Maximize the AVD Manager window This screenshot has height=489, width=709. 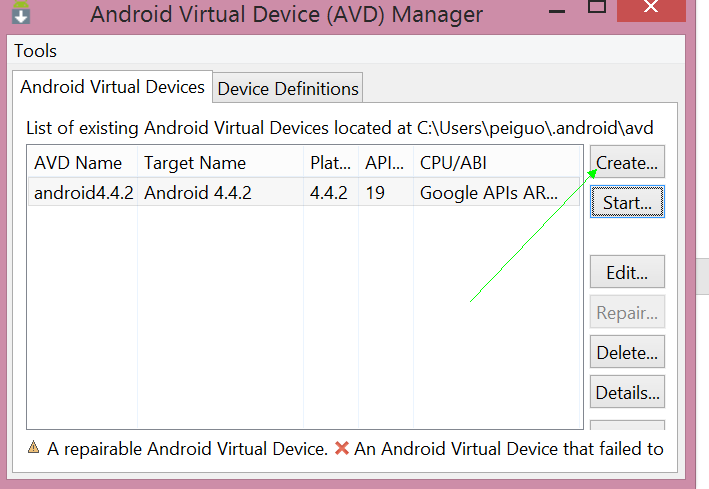597,6
